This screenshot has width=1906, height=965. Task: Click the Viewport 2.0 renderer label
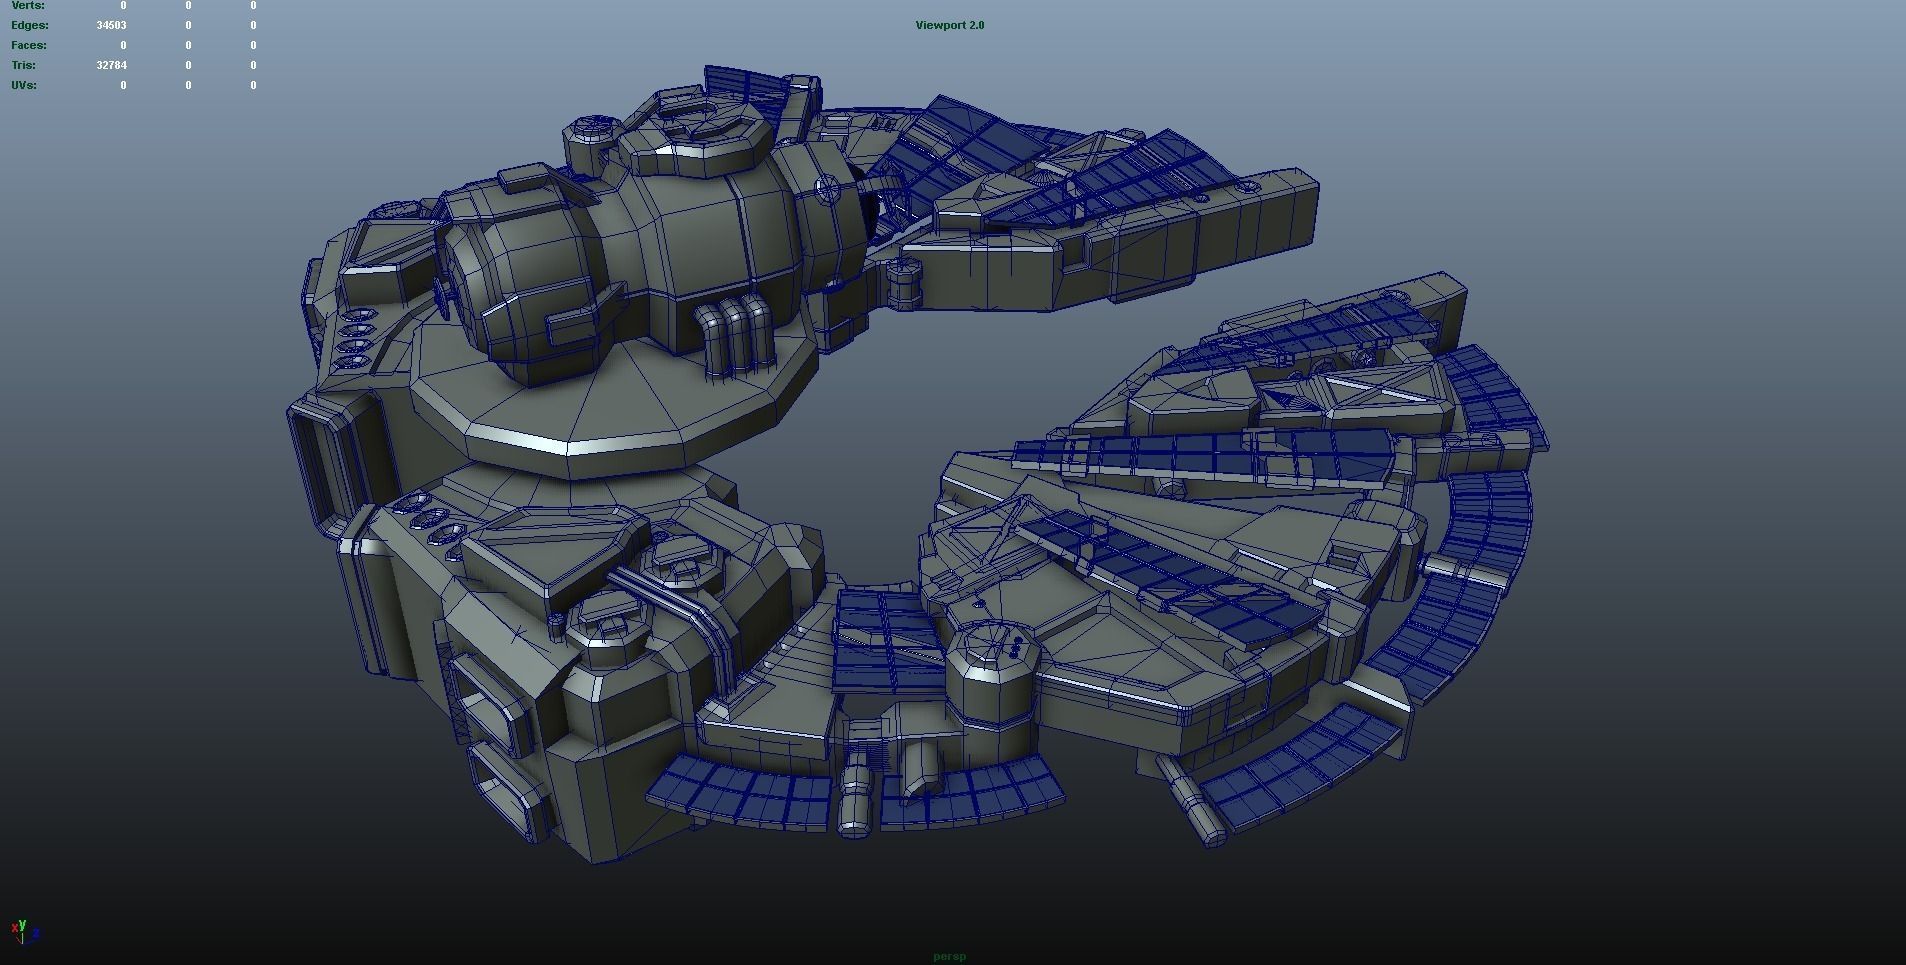949,25
